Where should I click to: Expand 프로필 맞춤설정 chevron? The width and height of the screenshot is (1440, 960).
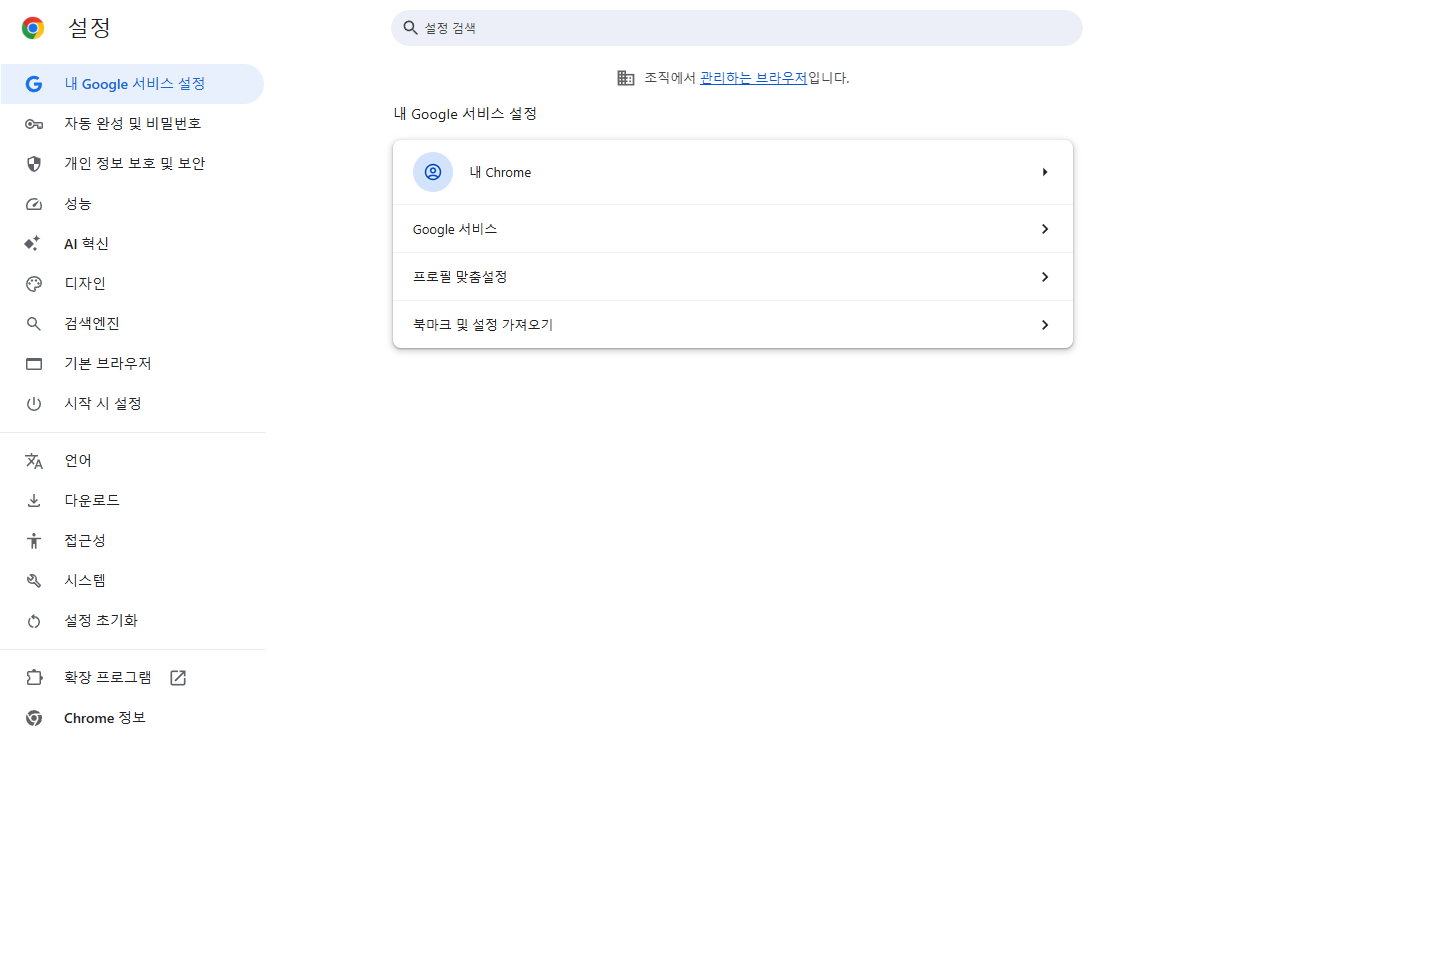click(x=1045, y=277)
